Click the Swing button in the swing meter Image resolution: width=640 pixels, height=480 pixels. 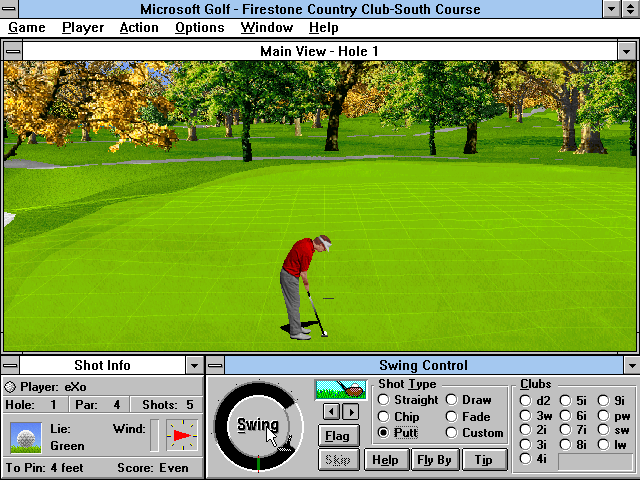[x=258, y=425]
